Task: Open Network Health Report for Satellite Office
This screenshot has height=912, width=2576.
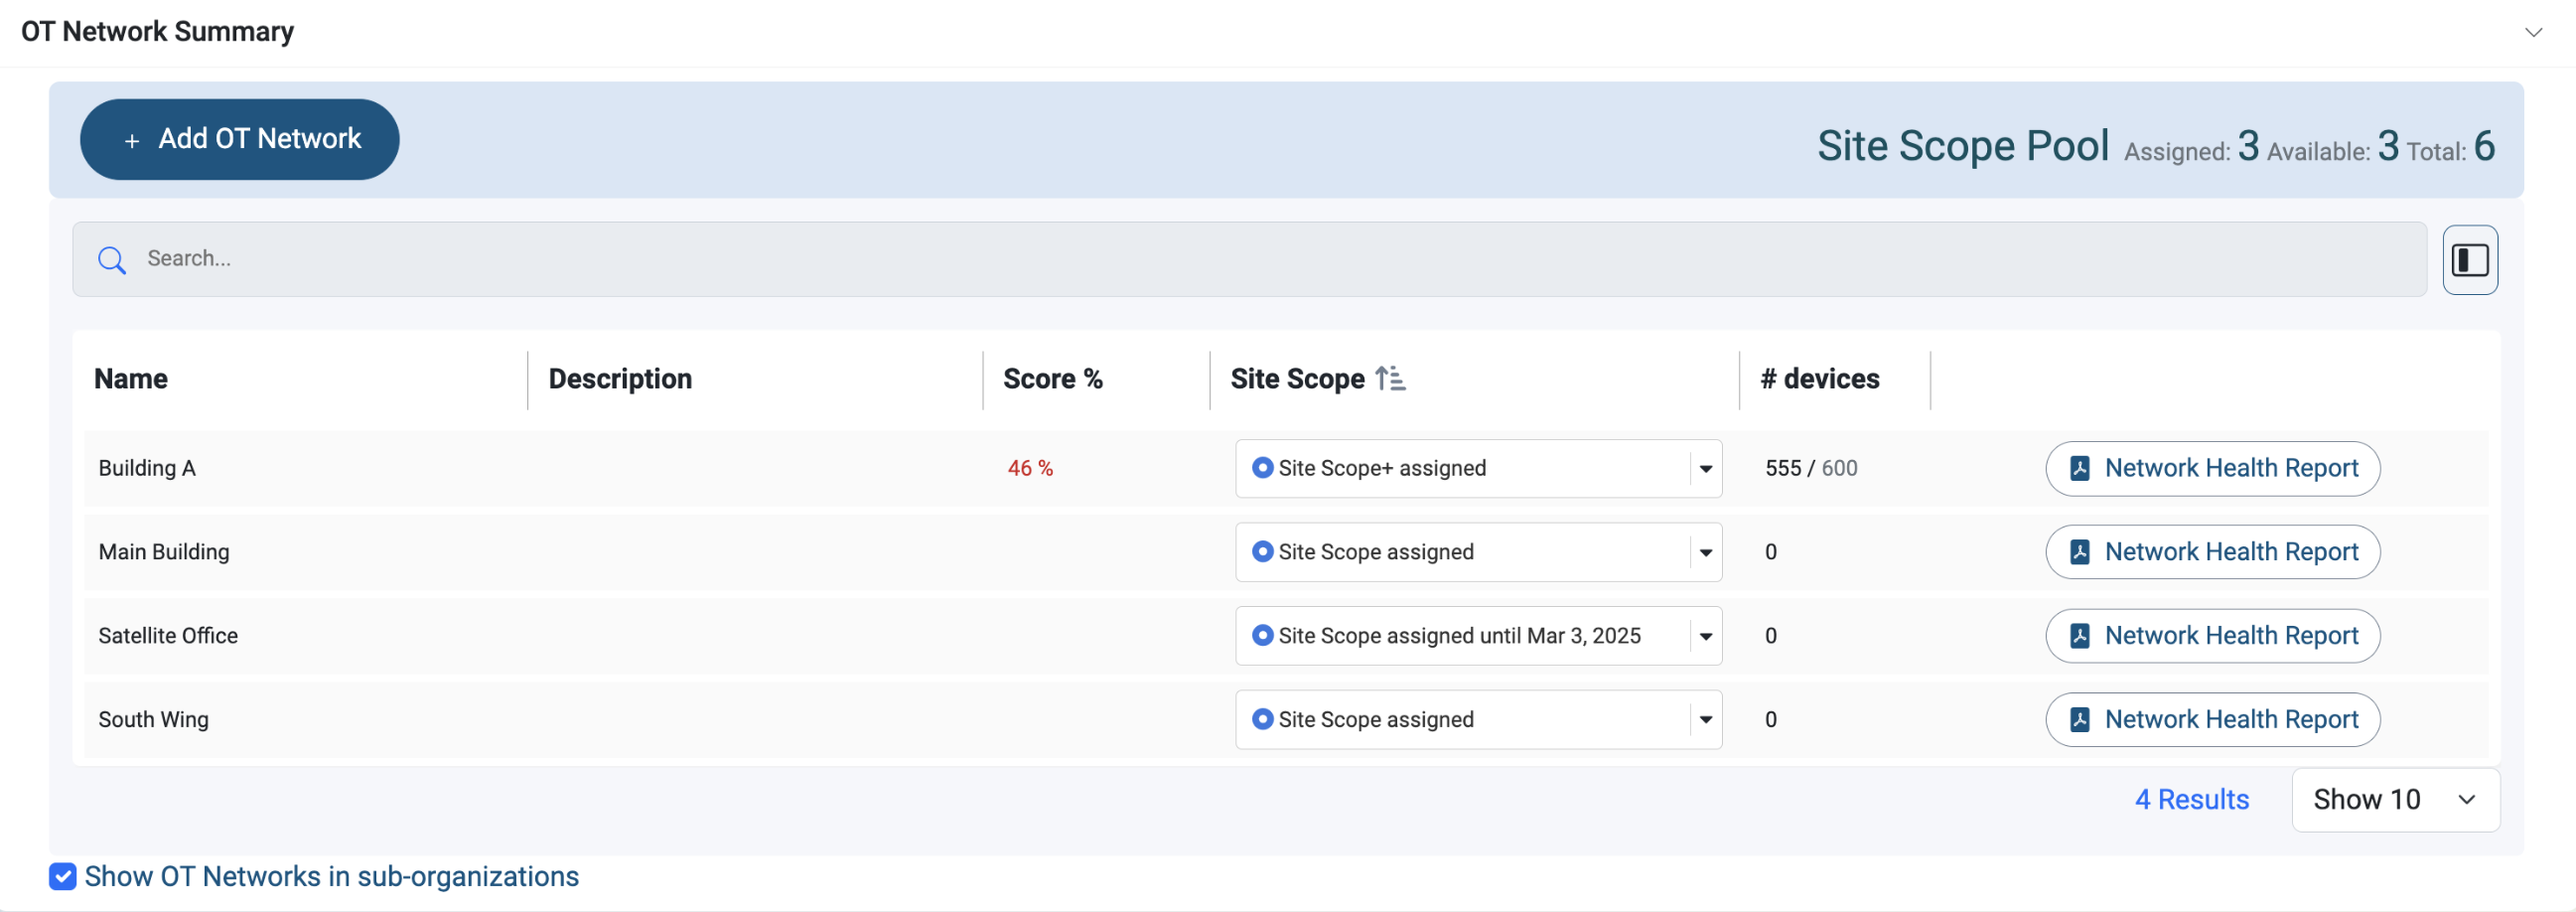Action: point(2212,635)
